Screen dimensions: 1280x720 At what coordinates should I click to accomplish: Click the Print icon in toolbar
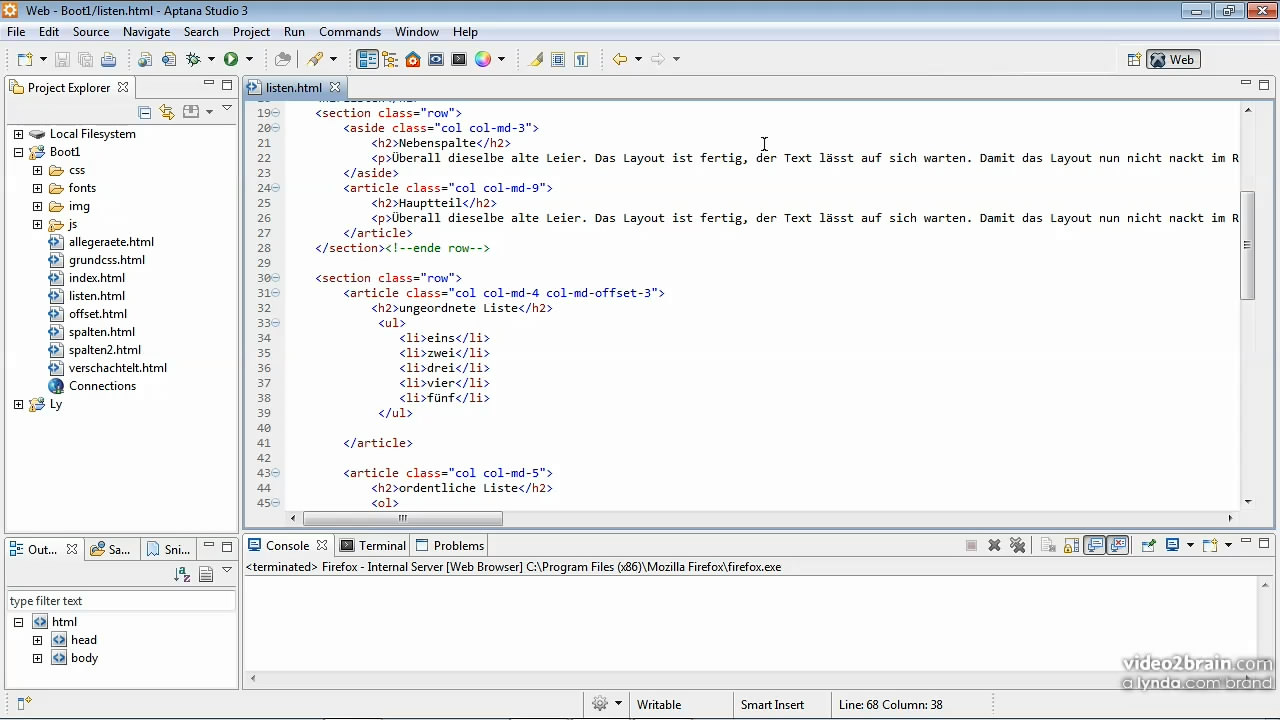pyautogui.click(x=108, y=59)
